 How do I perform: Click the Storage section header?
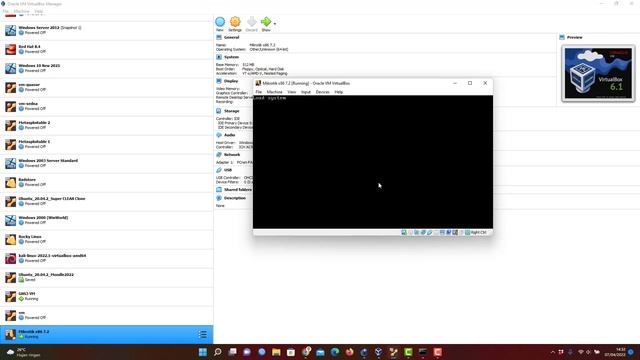click(231, 111)
